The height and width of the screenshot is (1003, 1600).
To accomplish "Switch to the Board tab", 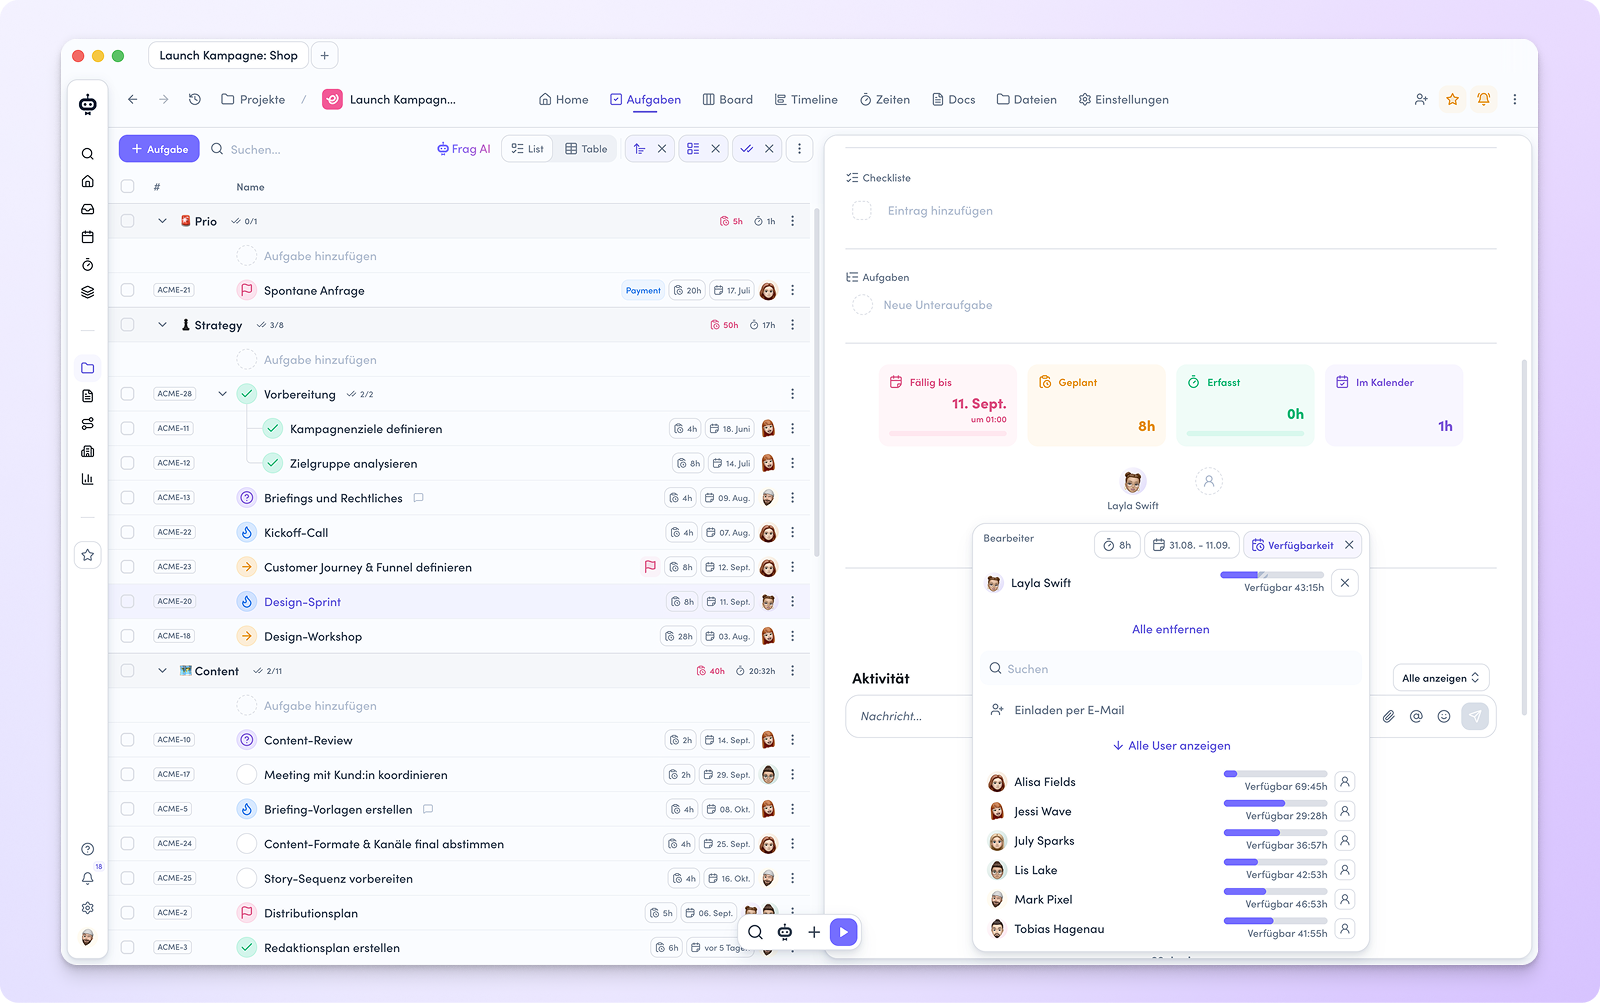I will click(727, 99).
